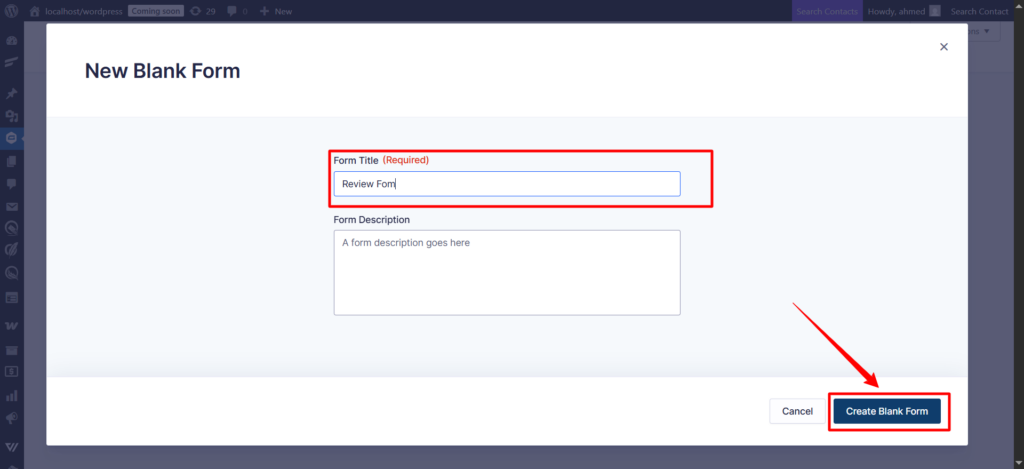Click the Coming soon badge

tap(155, 11)
